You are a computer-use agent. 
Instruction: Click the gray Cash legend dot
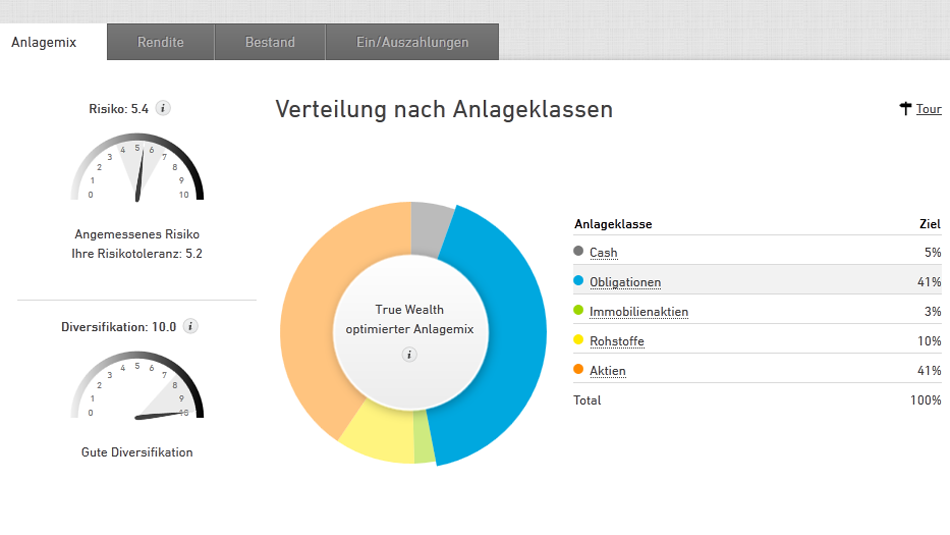coord(578,251)
